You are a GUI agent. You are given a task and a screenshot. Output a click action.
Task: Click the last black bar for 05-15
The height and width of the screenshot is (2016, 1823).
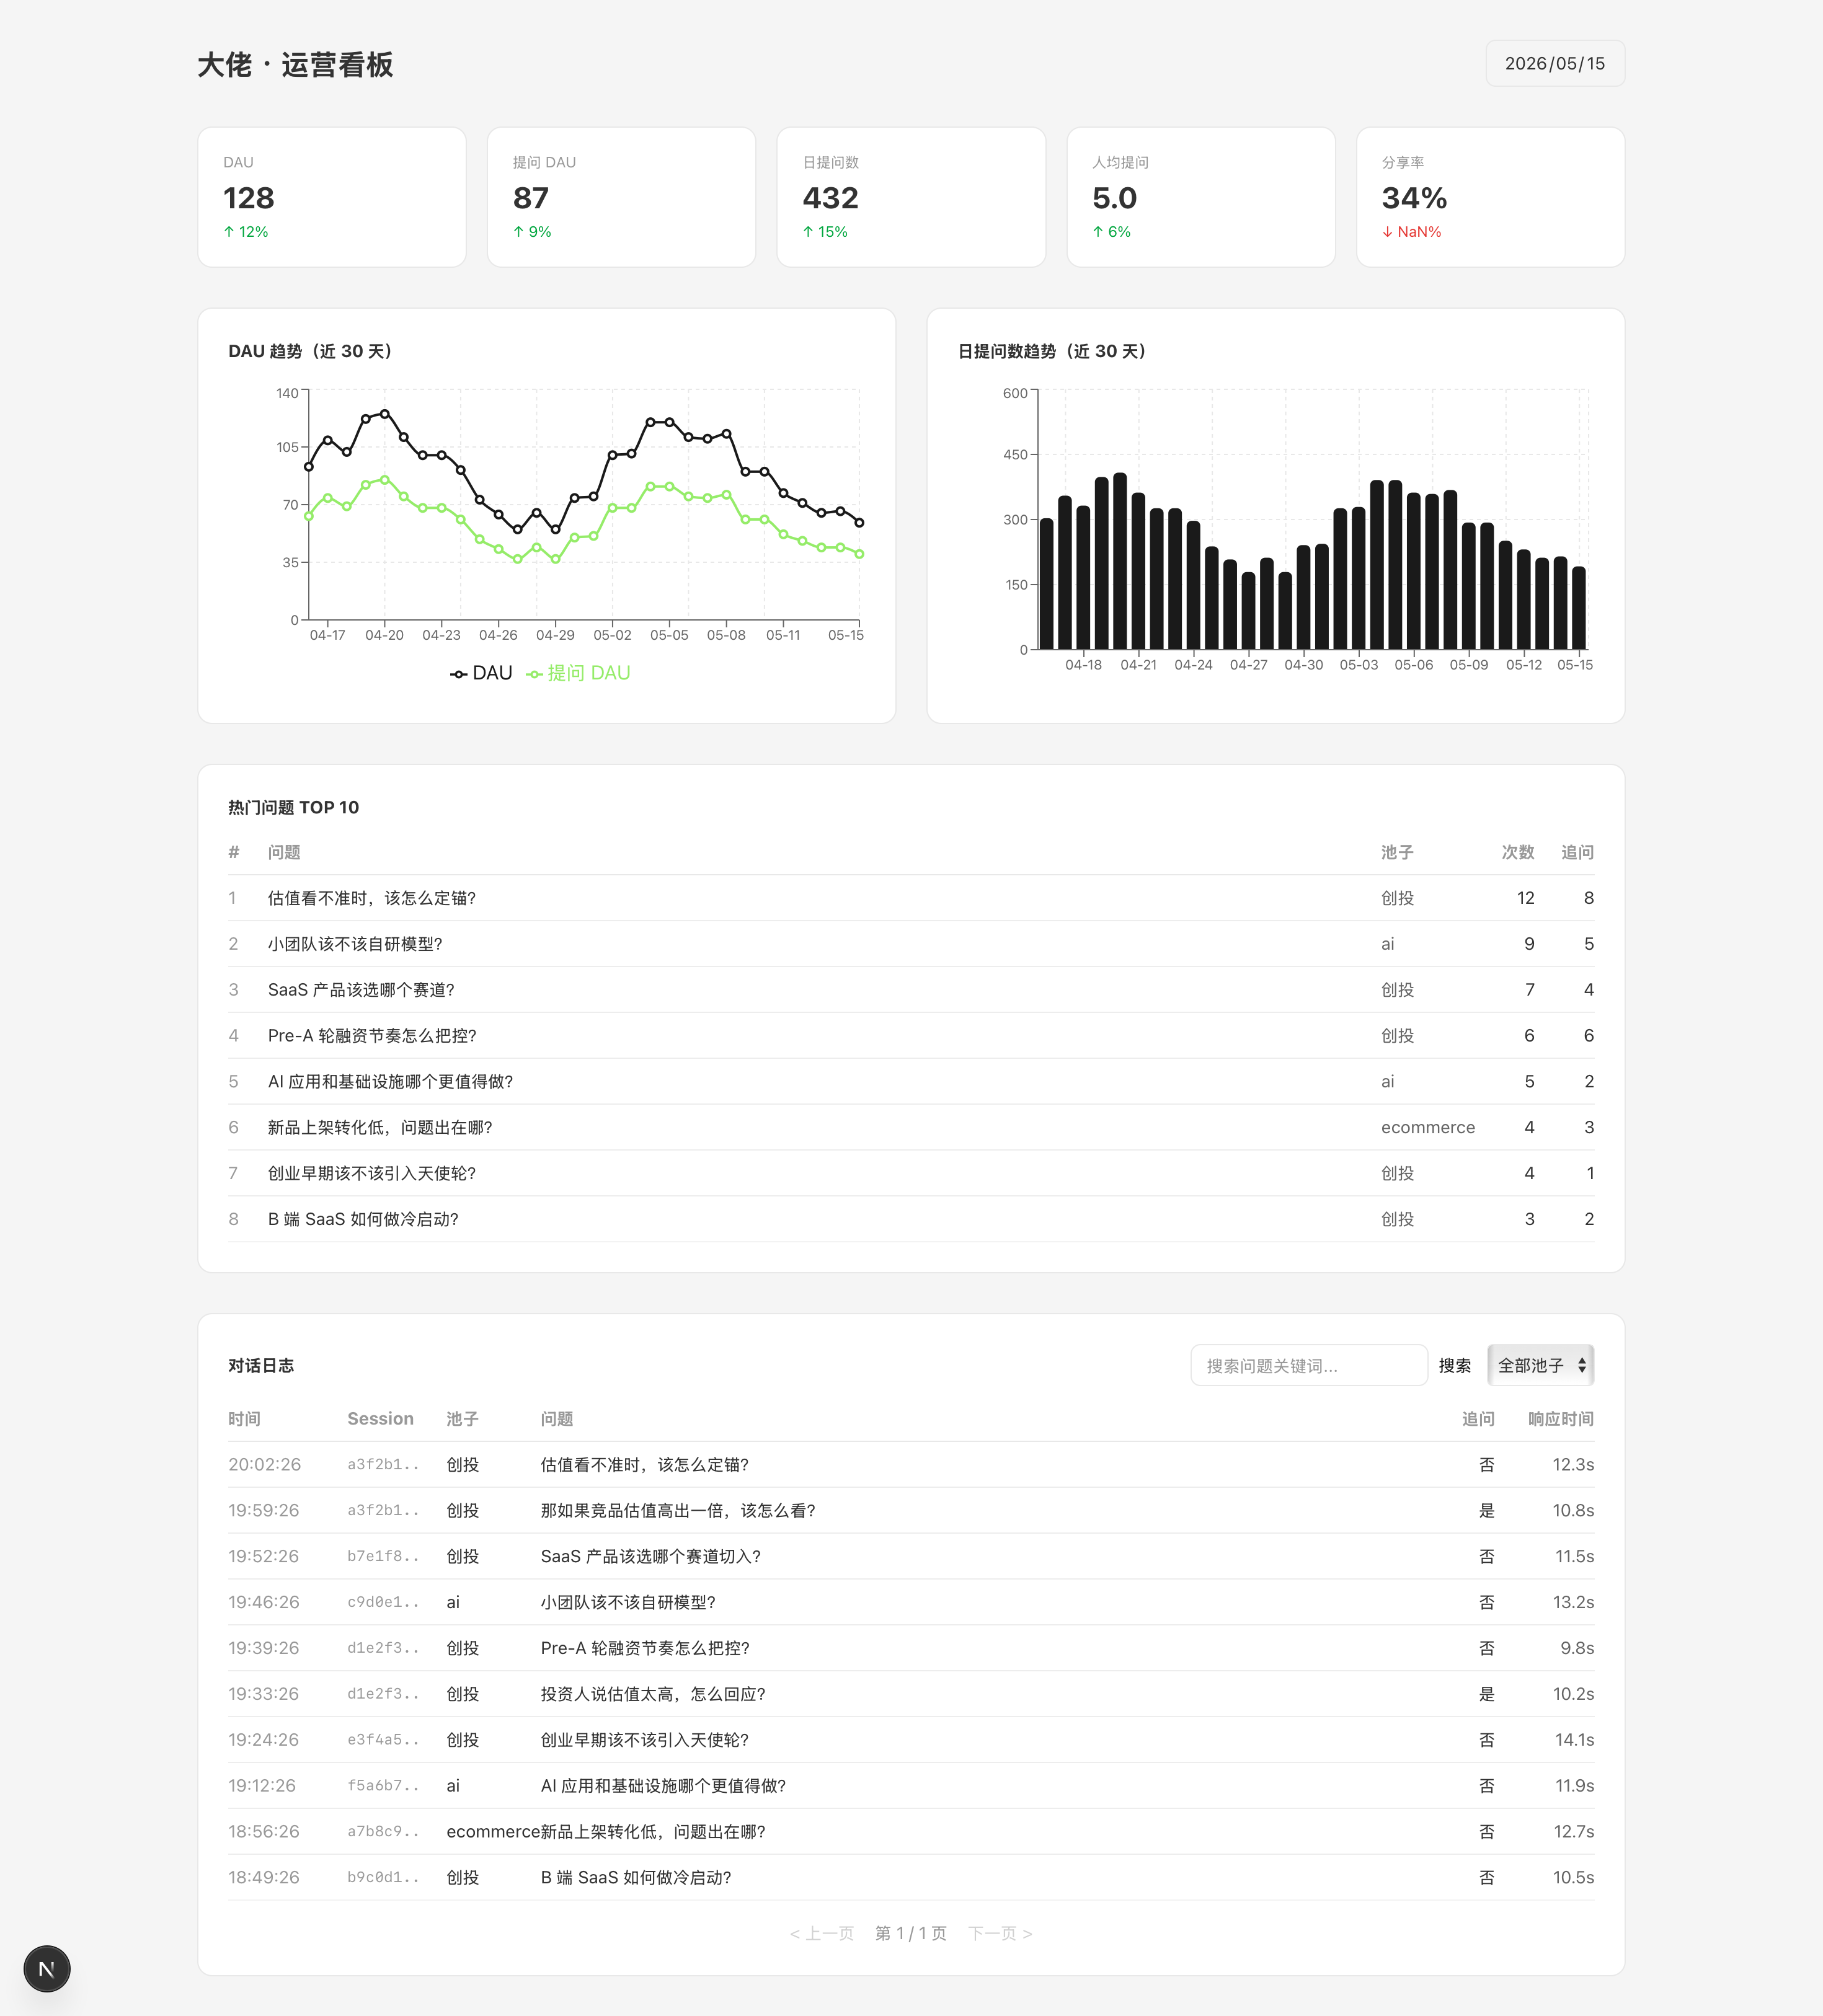pyautogui.click(x=1579, y=608)
